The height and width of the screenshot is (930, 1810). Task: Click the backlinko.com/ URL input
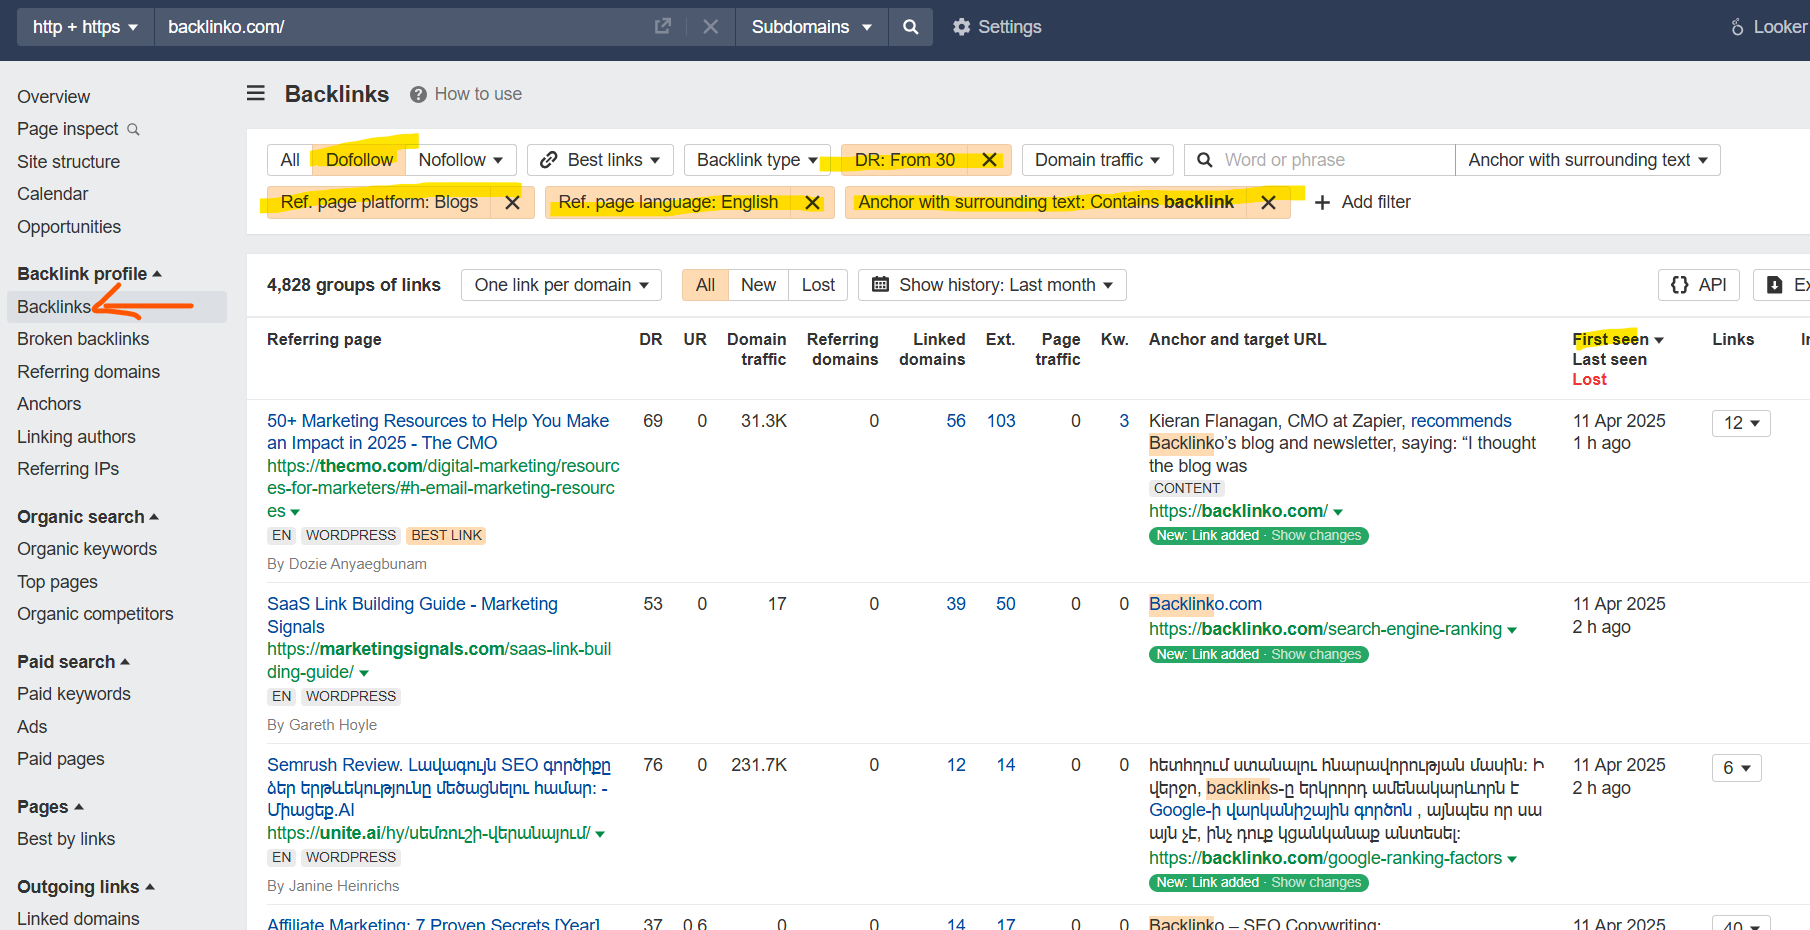click(400, 27)
